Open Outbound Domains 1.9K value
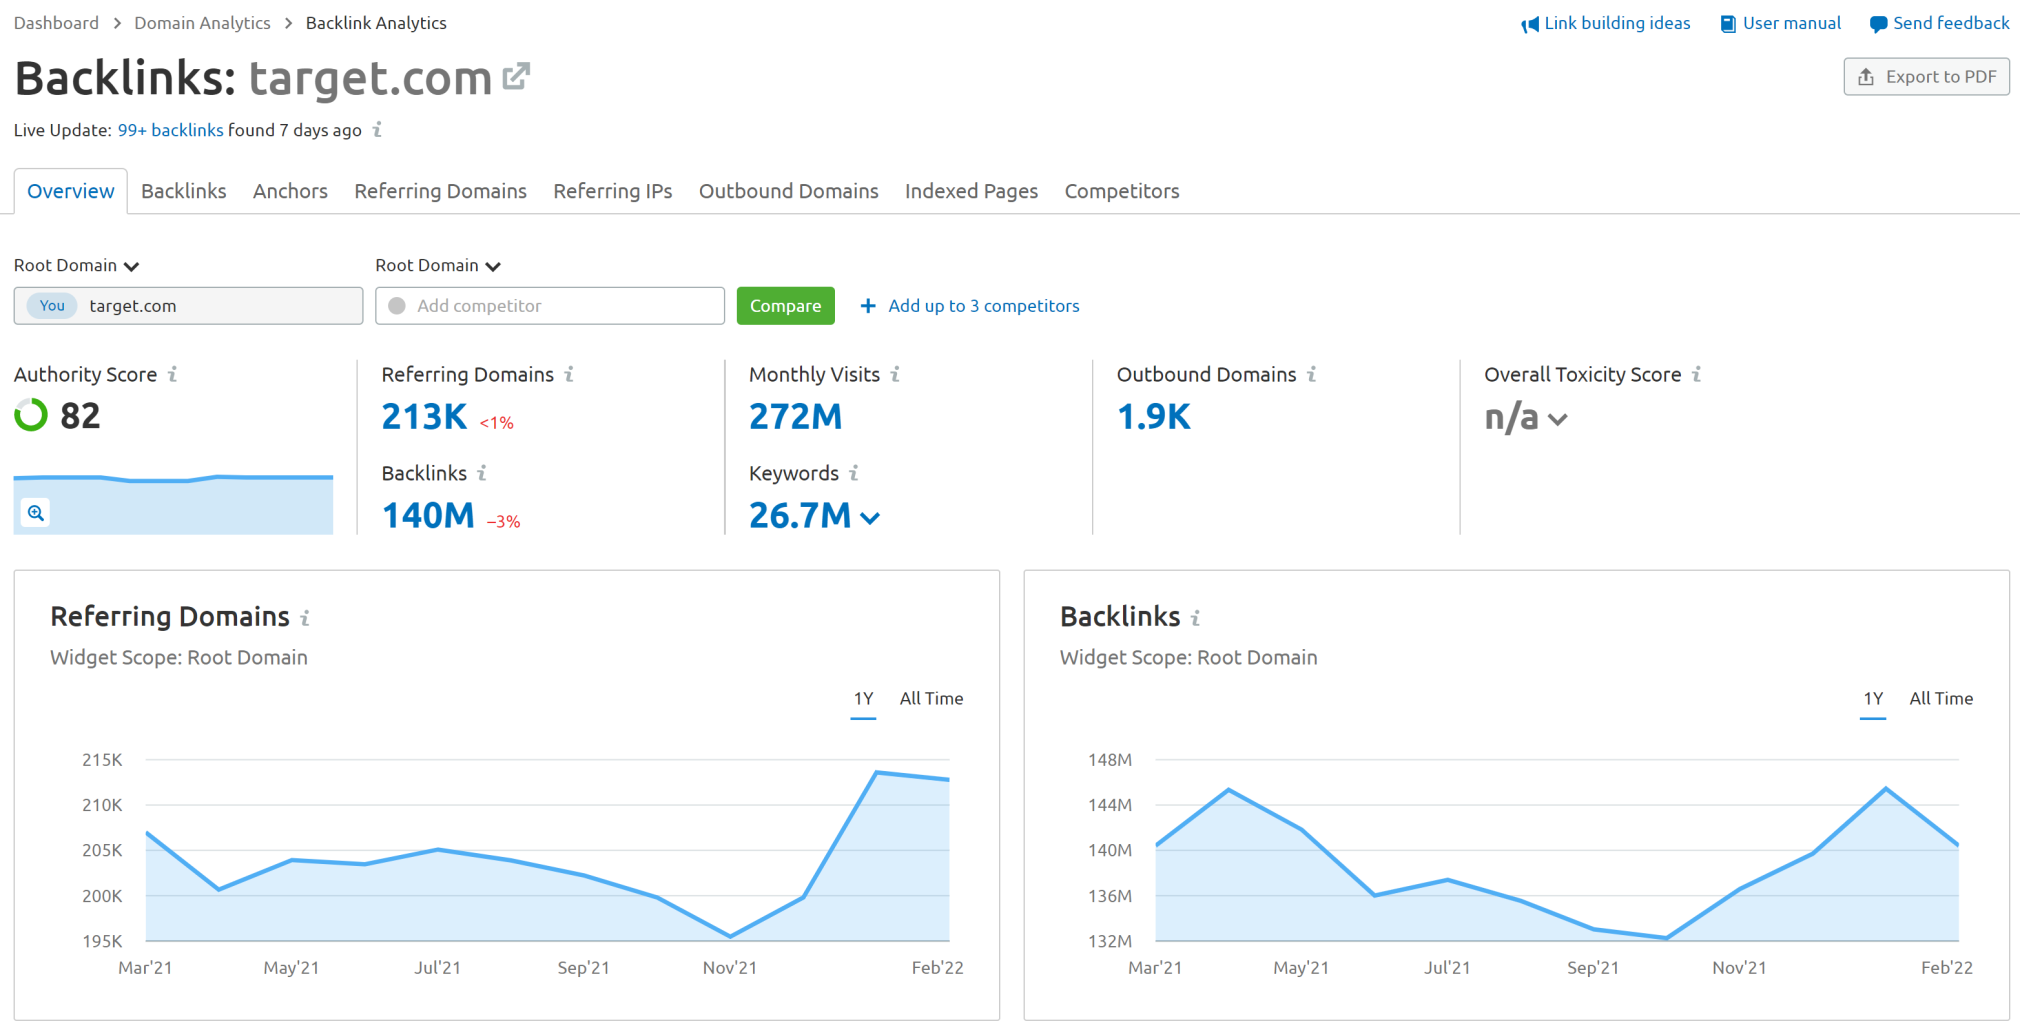This screenshot has height=1030, width=2020. pyautogui.click(x=1154, y=417)
